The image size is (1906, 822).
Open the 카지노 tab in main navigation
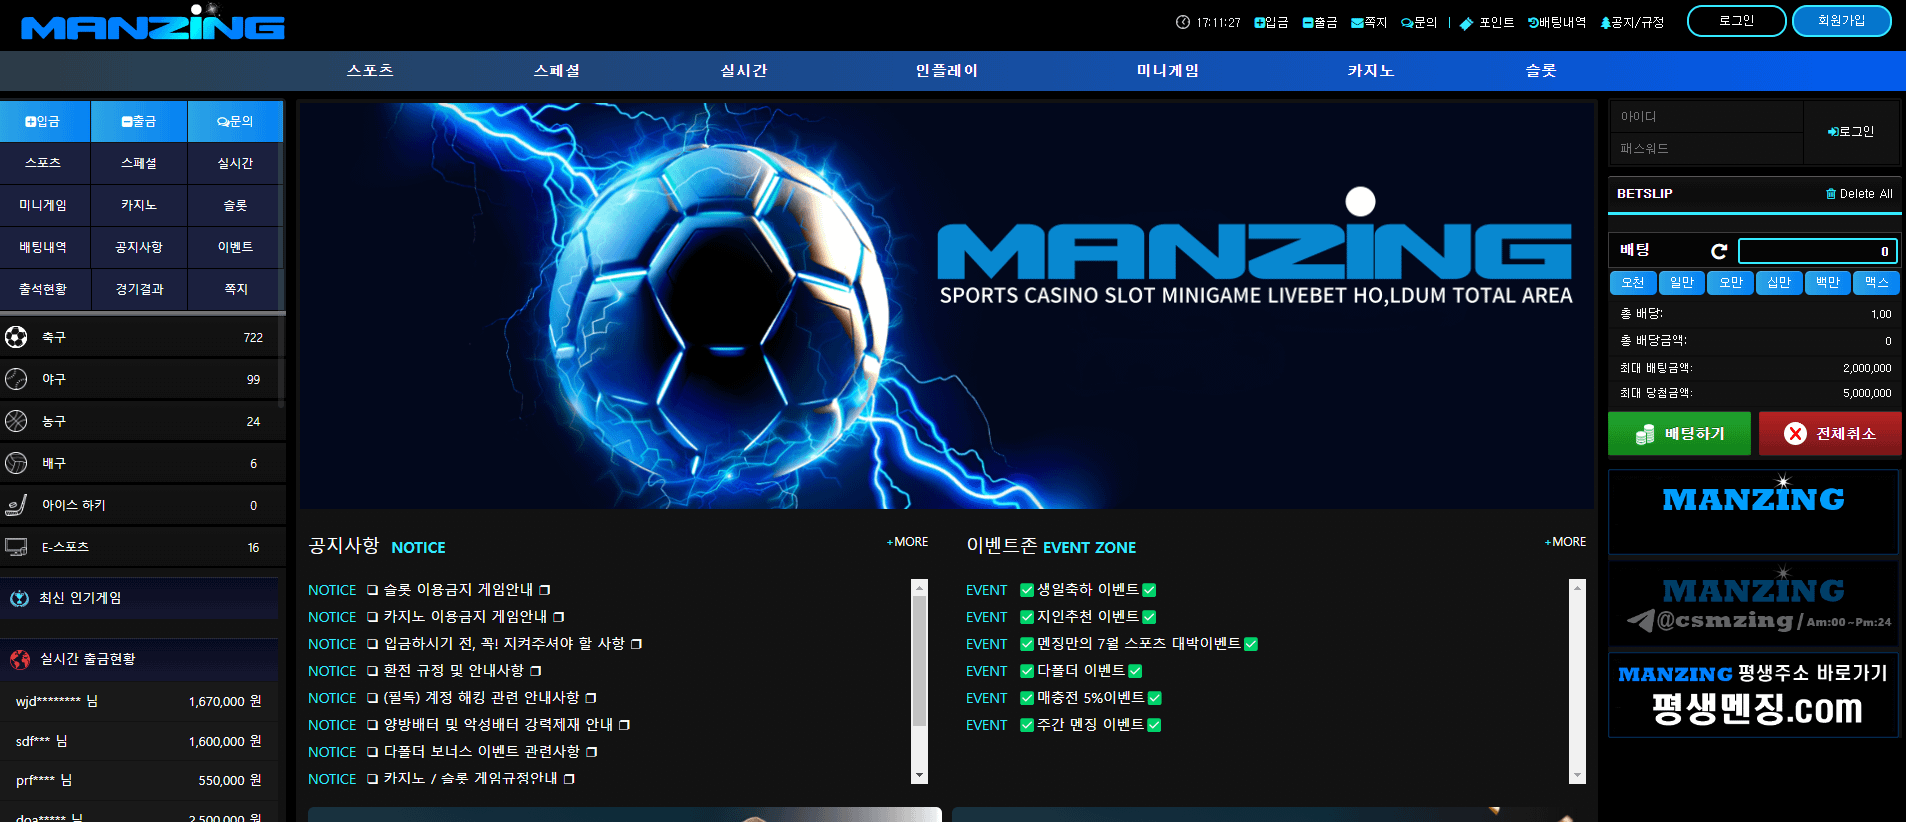pyautogui.click(x=1371, y=70)
